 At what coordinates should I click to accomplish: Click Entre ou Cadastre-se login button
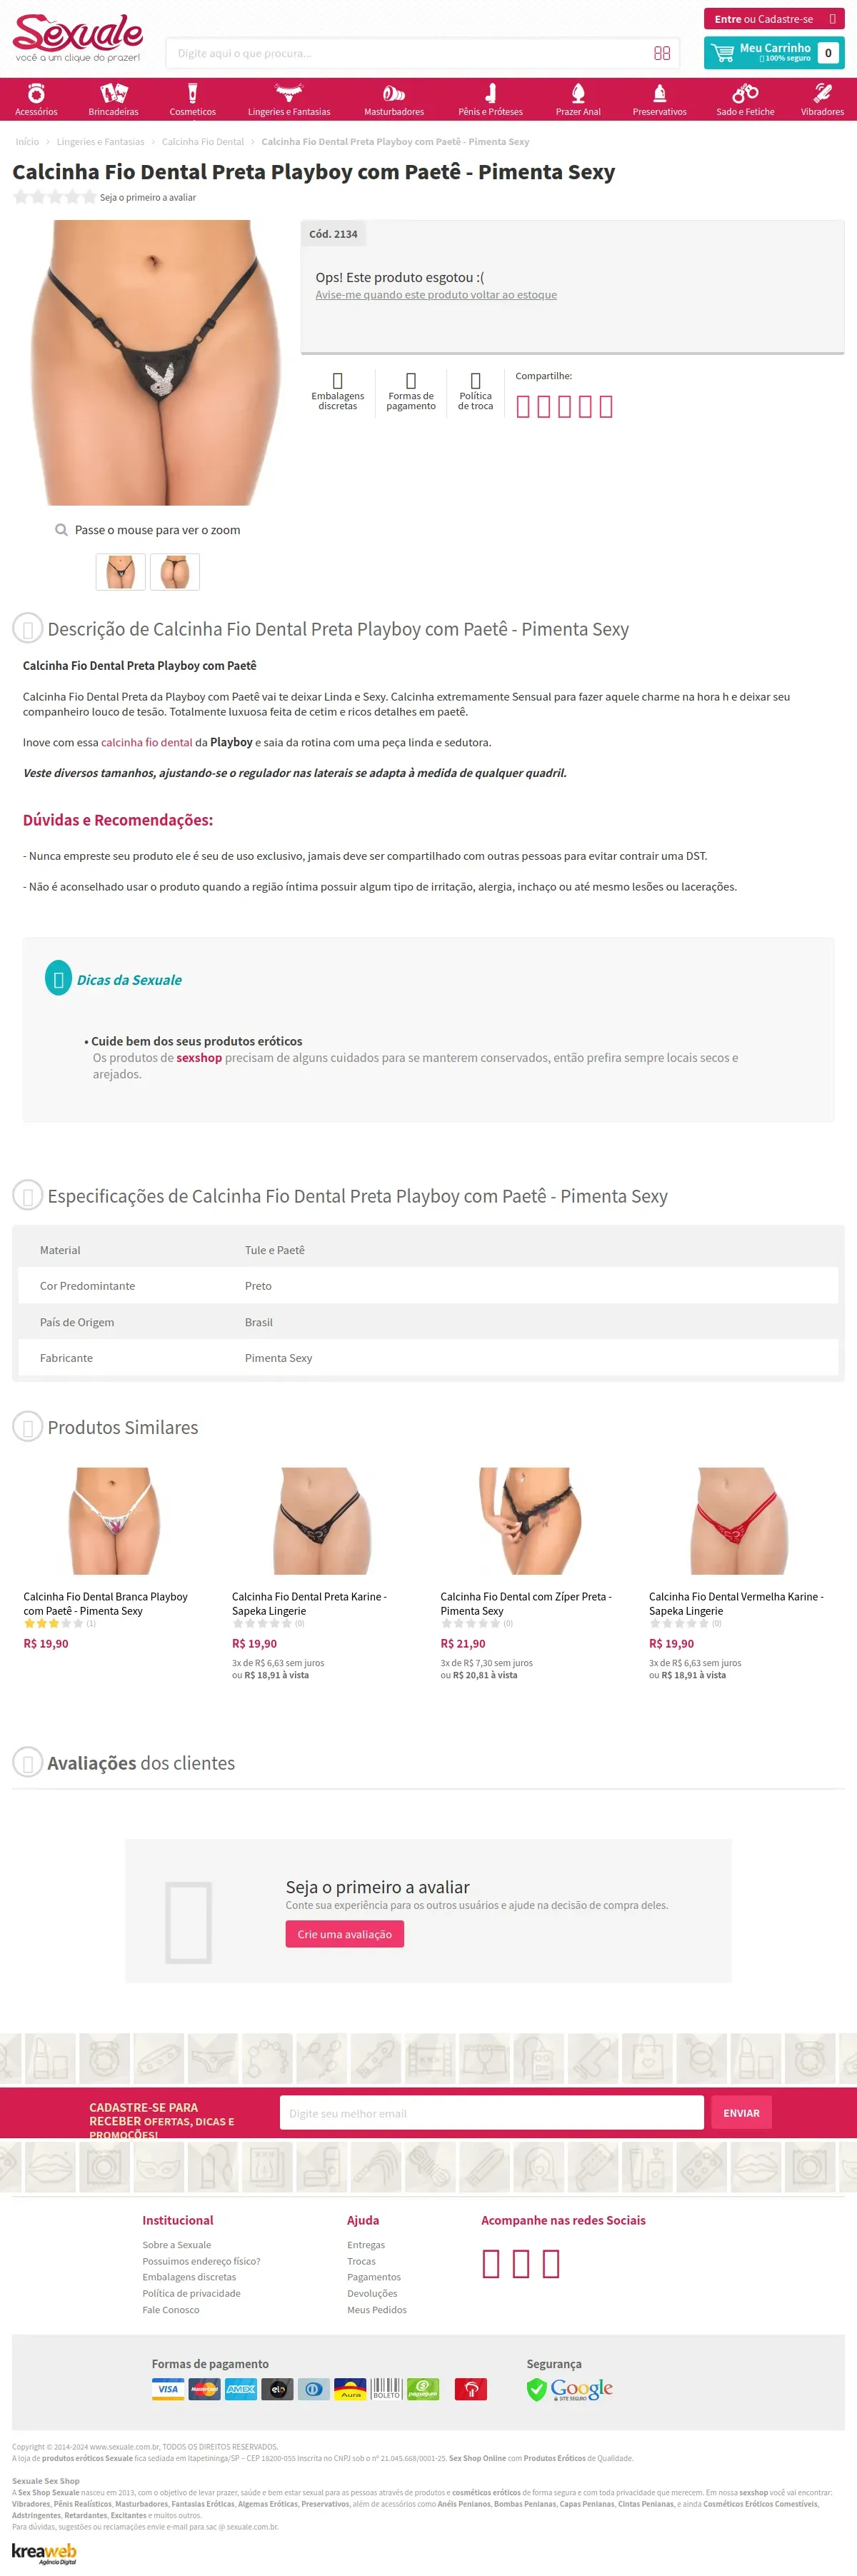774,19
